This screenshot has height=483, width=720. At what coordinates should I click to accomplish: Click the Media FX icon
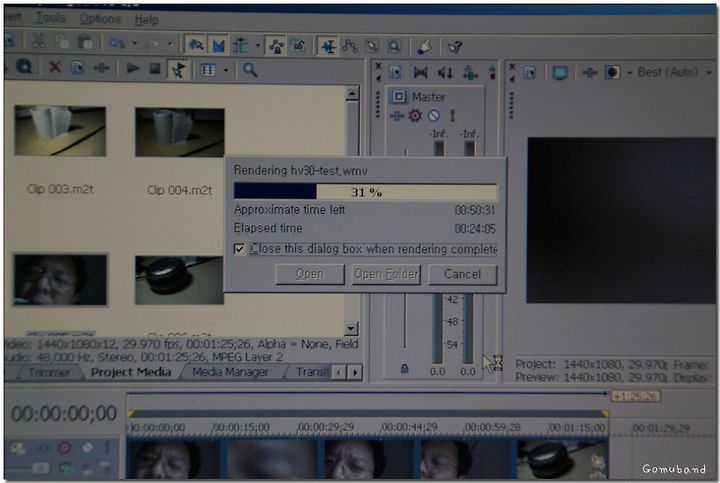pos(101,68)
